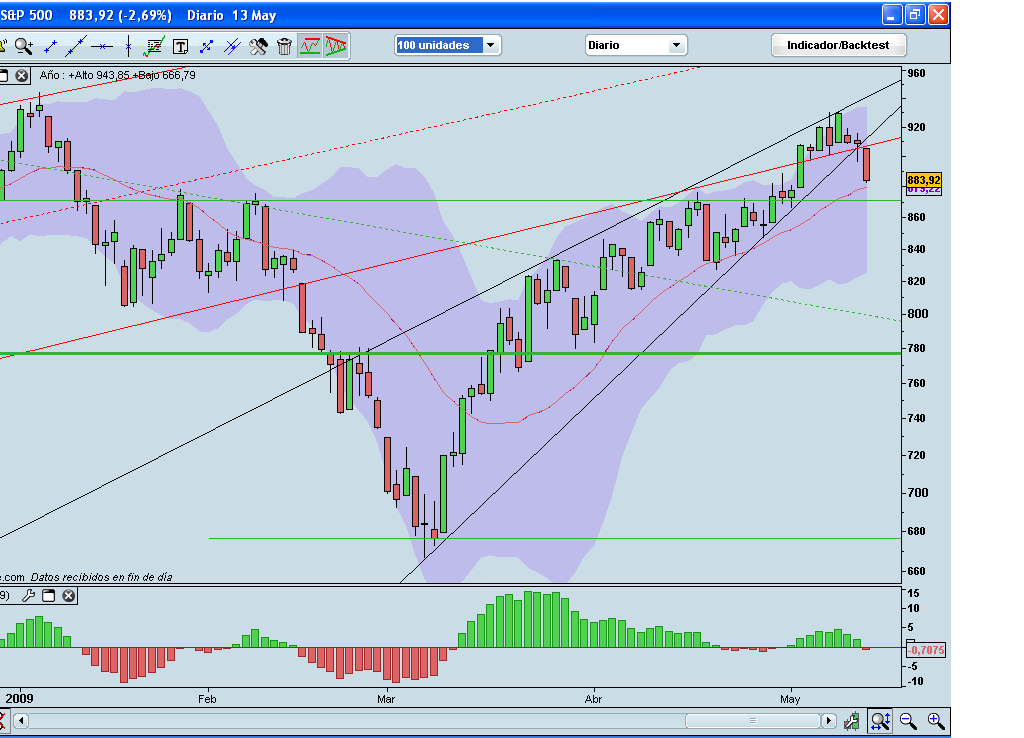Click the indicator value label -0,7075
The image size is (1024, 738).
pyautogui.click(x=926, y=650)
